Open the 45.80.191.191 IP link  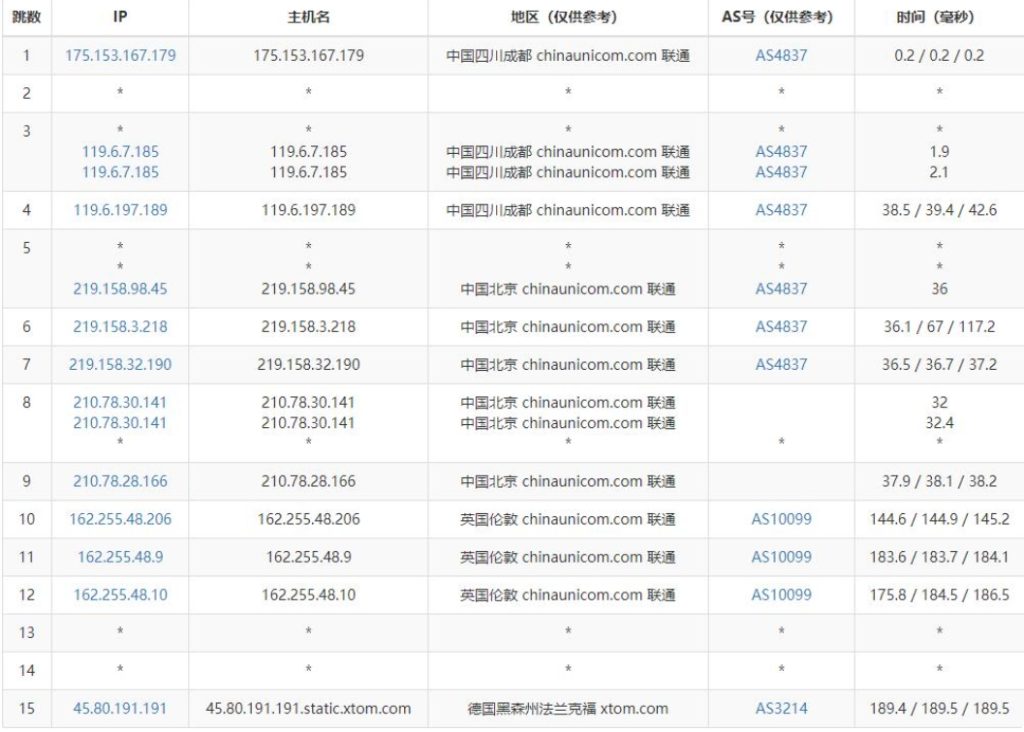point(119,707)
